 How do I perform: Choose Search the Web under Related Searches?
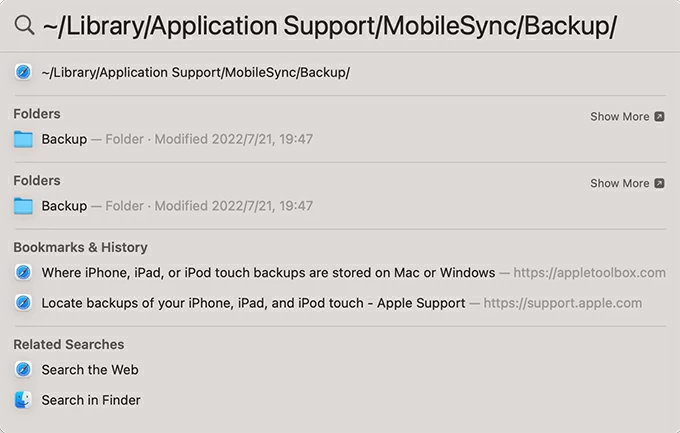click(x=90, y=369)
